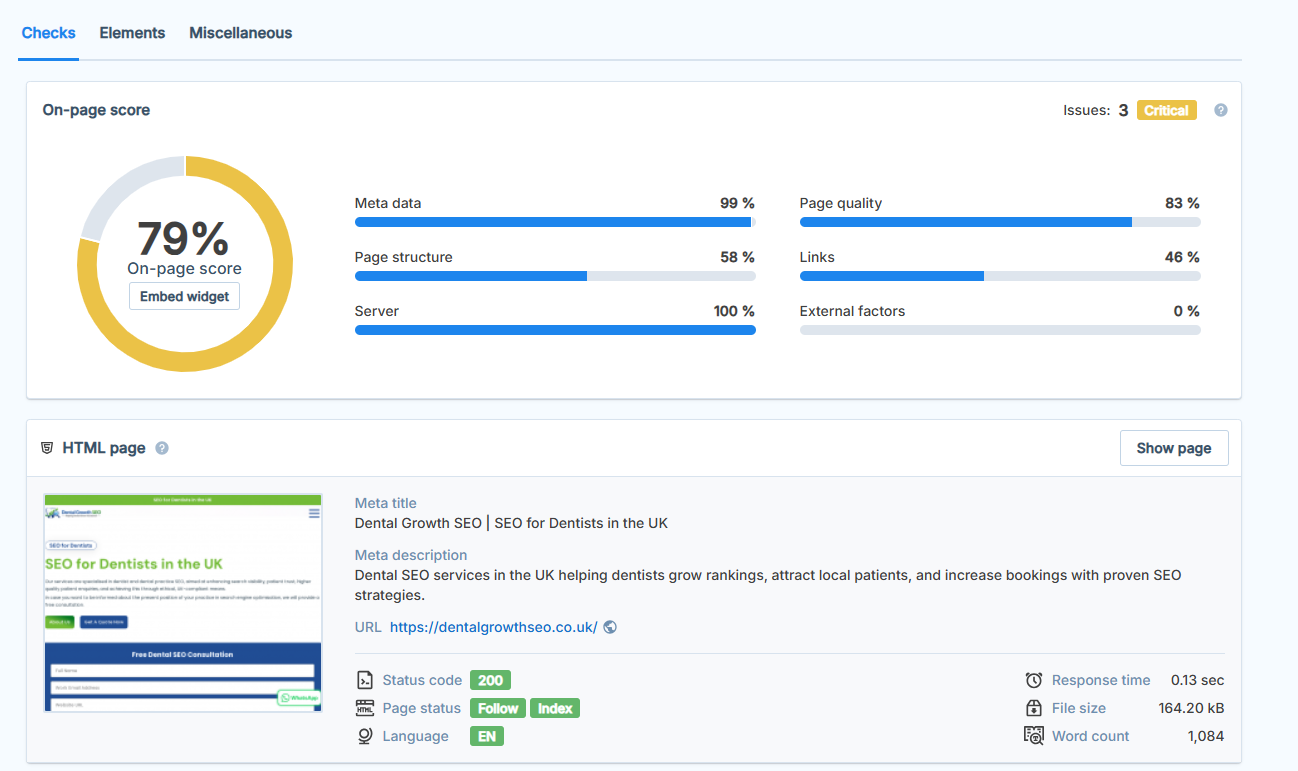Screen dimensions: 1298x771
Task: Click the Page structure progress bar
Action: (555, 276)
